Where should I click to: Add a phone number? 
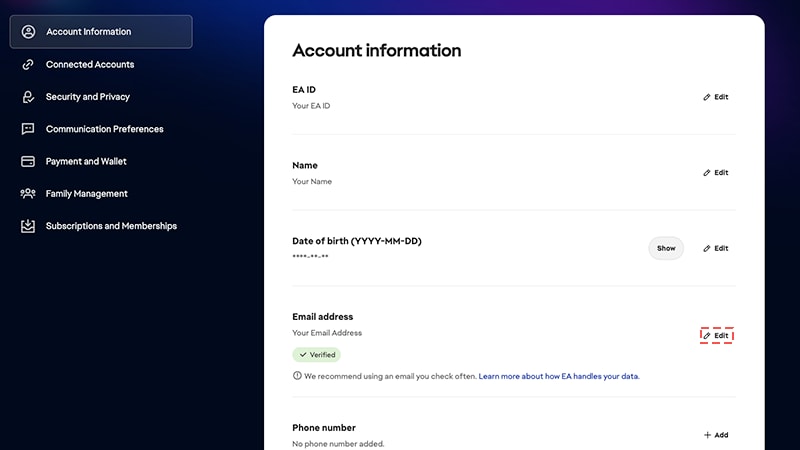click(x=716, y=435)
